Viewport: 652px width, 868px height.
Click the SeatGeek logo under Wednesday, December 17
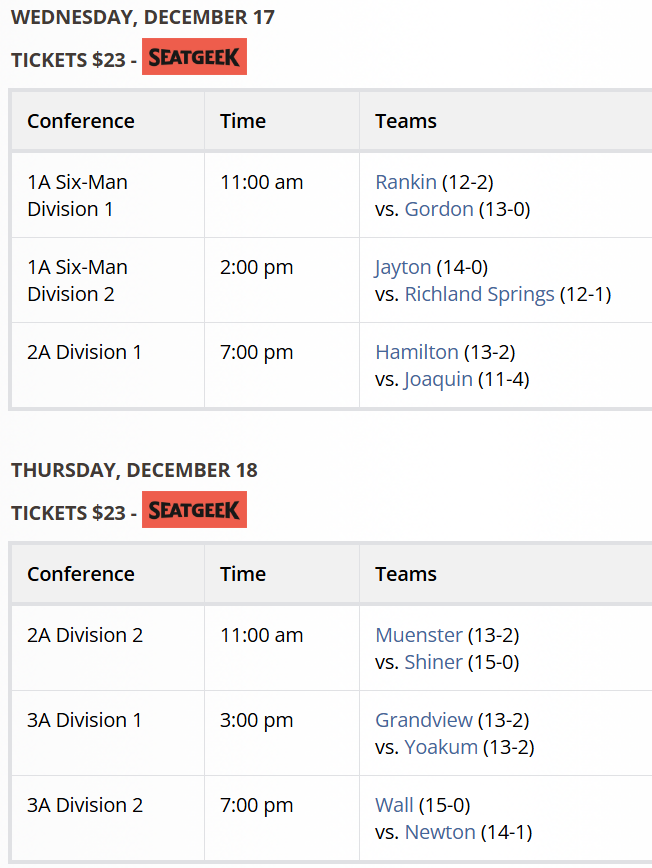(194, 57)
